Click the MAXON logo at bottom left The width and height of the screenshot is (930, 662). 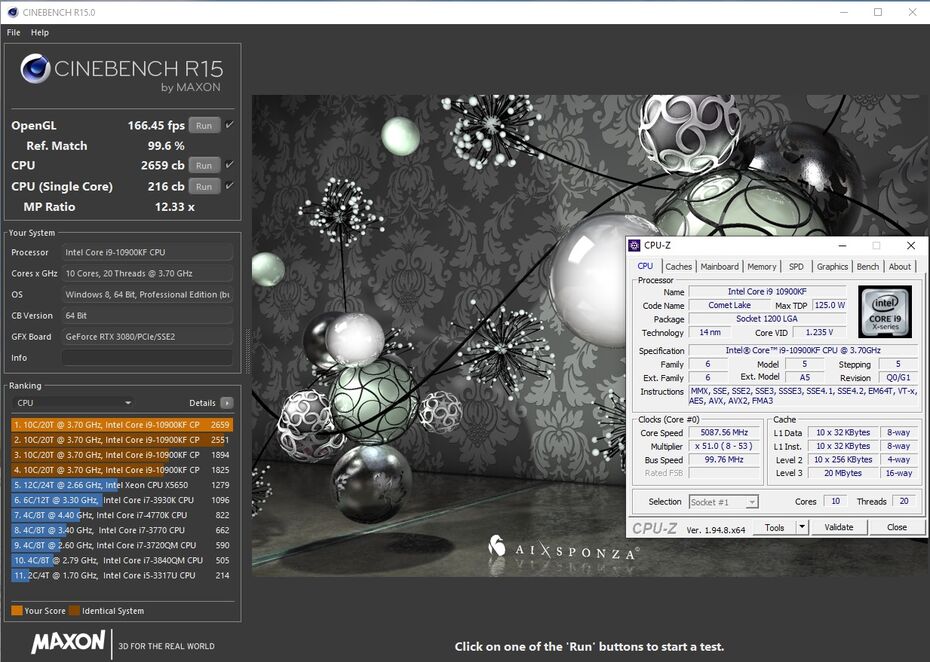67,642
